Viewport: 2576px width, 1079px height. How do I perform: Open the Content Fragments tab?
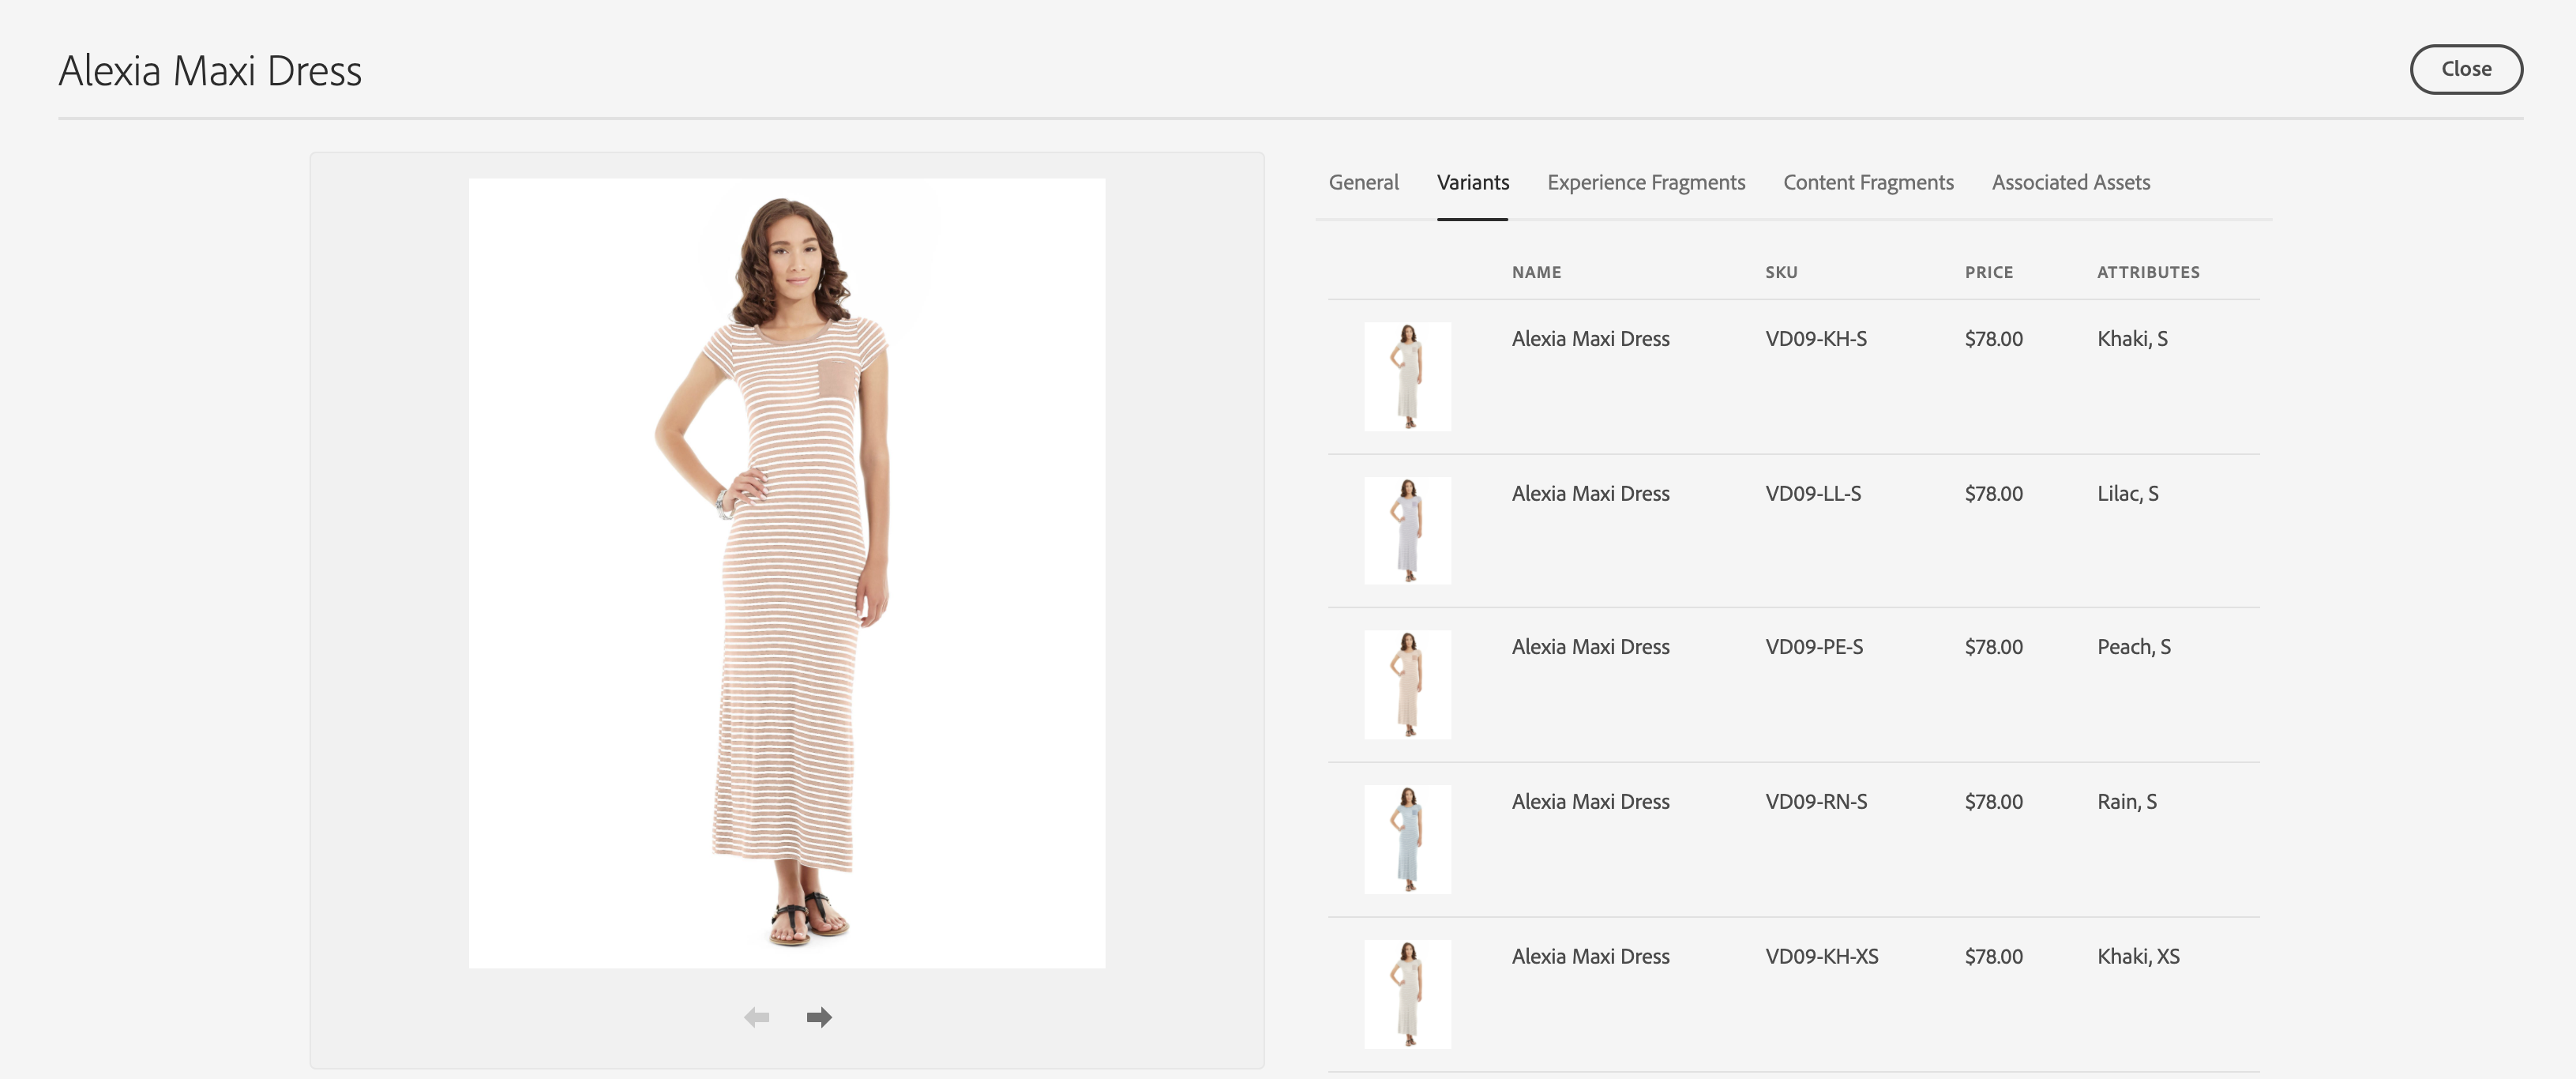[1867, 182]
